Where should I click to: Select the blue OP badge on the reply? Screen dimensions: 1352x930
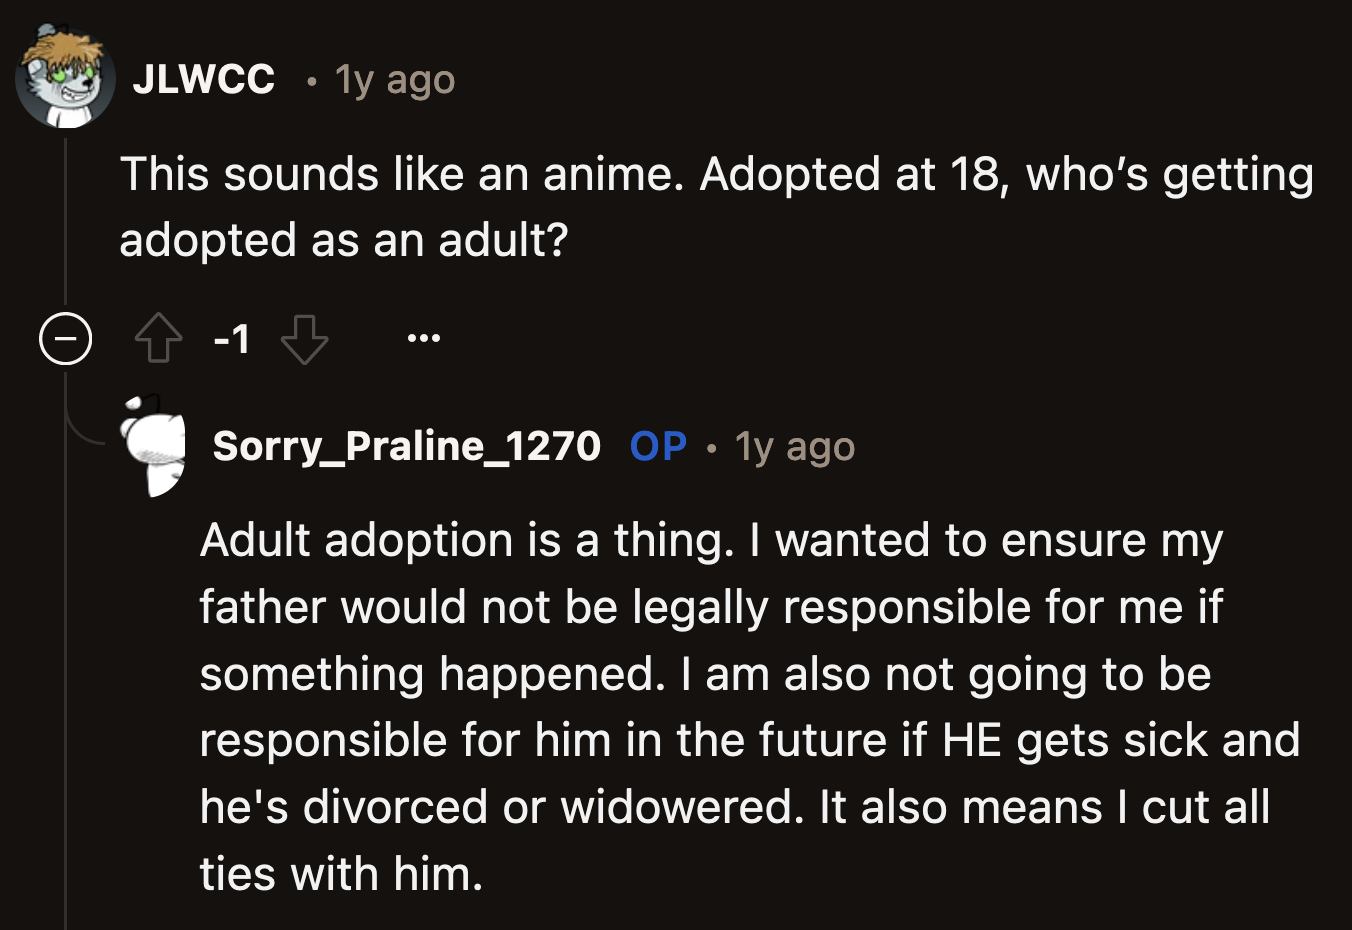click(656, 446)
